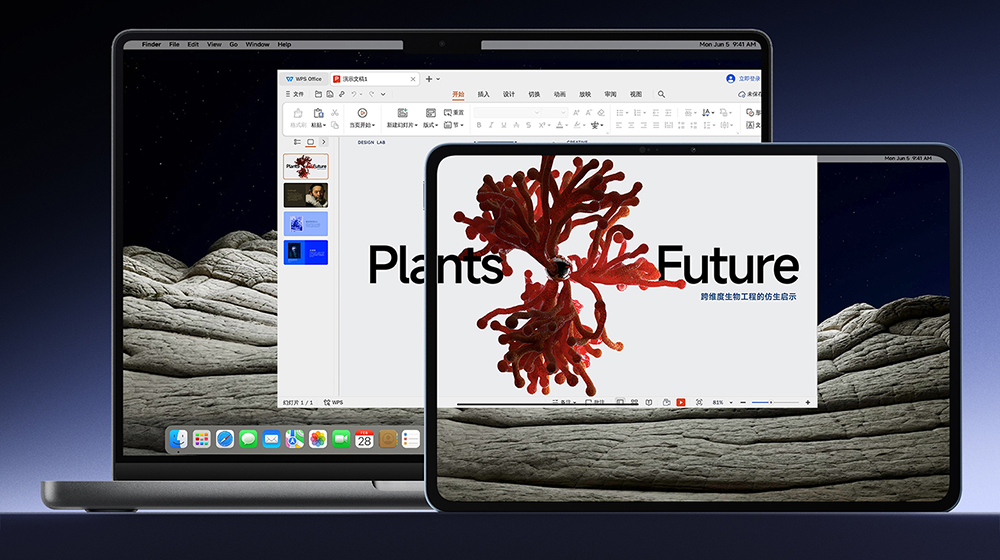
Task: Open Finder from the Dock
Action: pos(179,439)
